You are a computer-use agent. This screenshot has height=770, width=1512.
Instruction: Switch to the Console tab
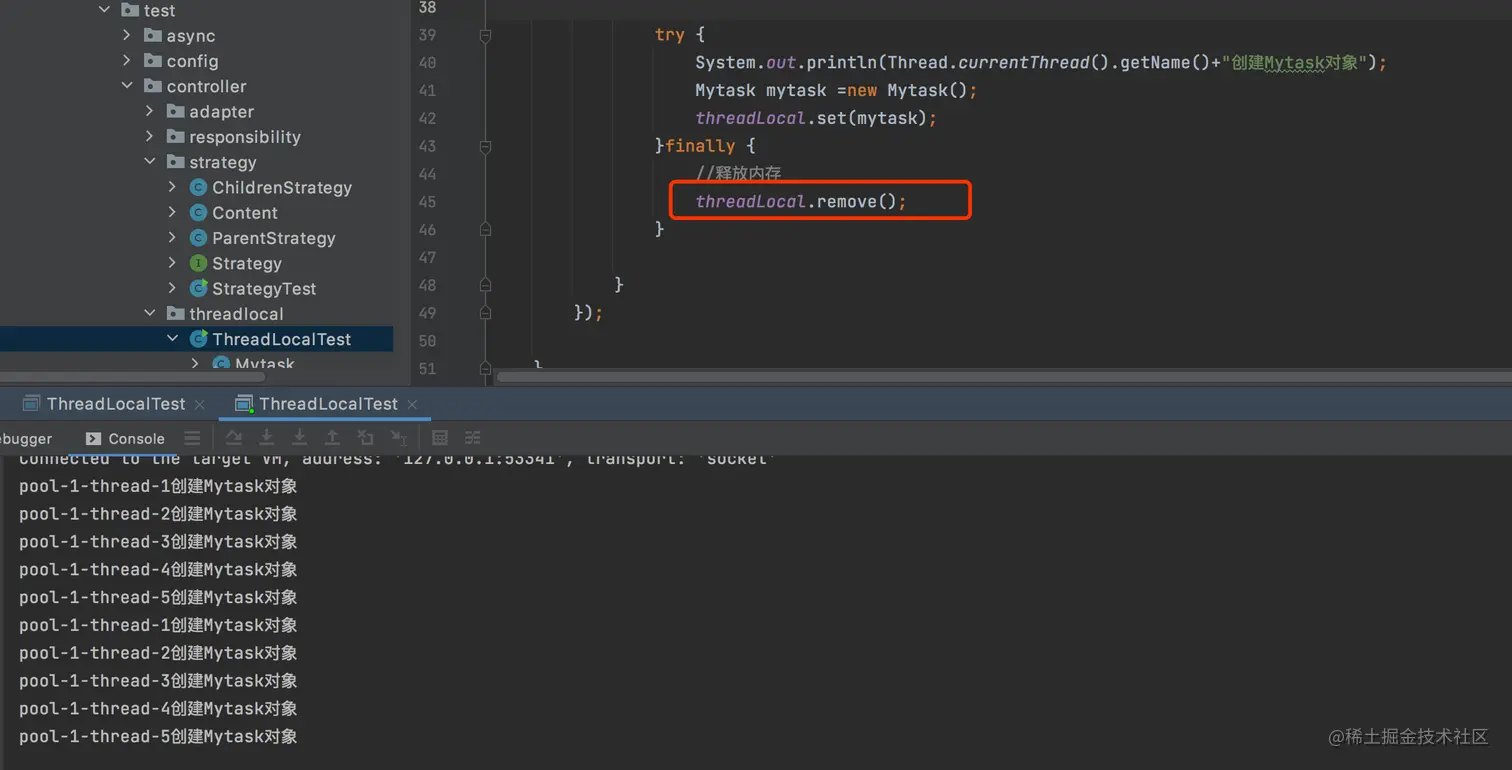click(x=126, y=438)
